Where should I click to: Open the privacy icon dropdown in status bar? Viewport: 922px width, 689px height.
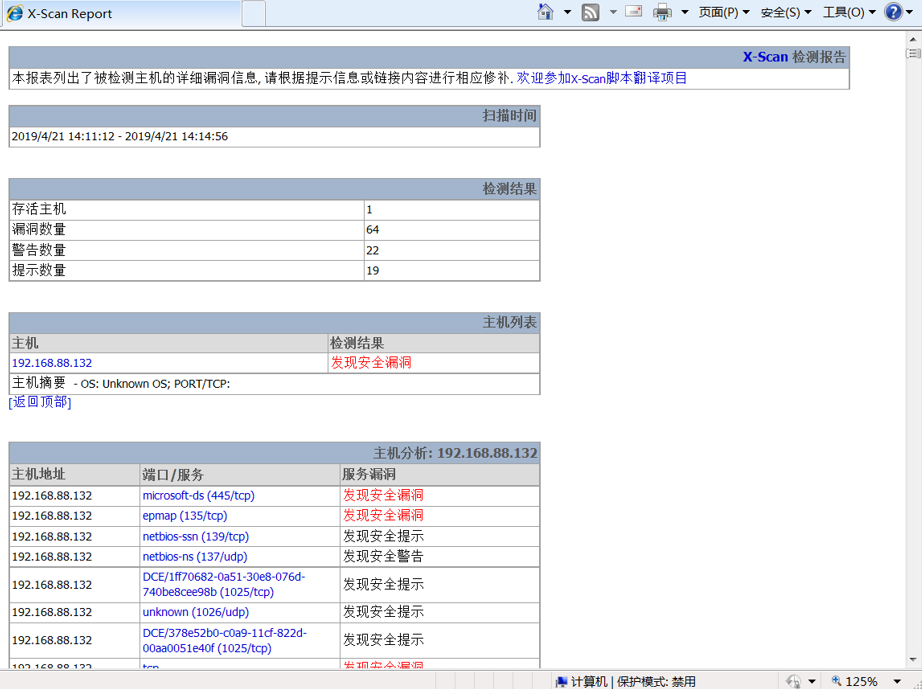pos(812,681)
